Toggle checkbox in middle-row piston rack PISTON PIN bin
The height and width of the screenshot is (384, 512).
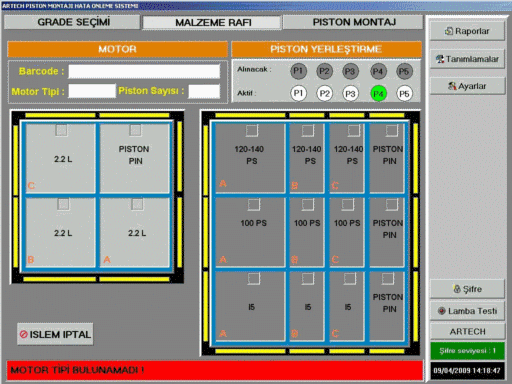pos(392,205)
